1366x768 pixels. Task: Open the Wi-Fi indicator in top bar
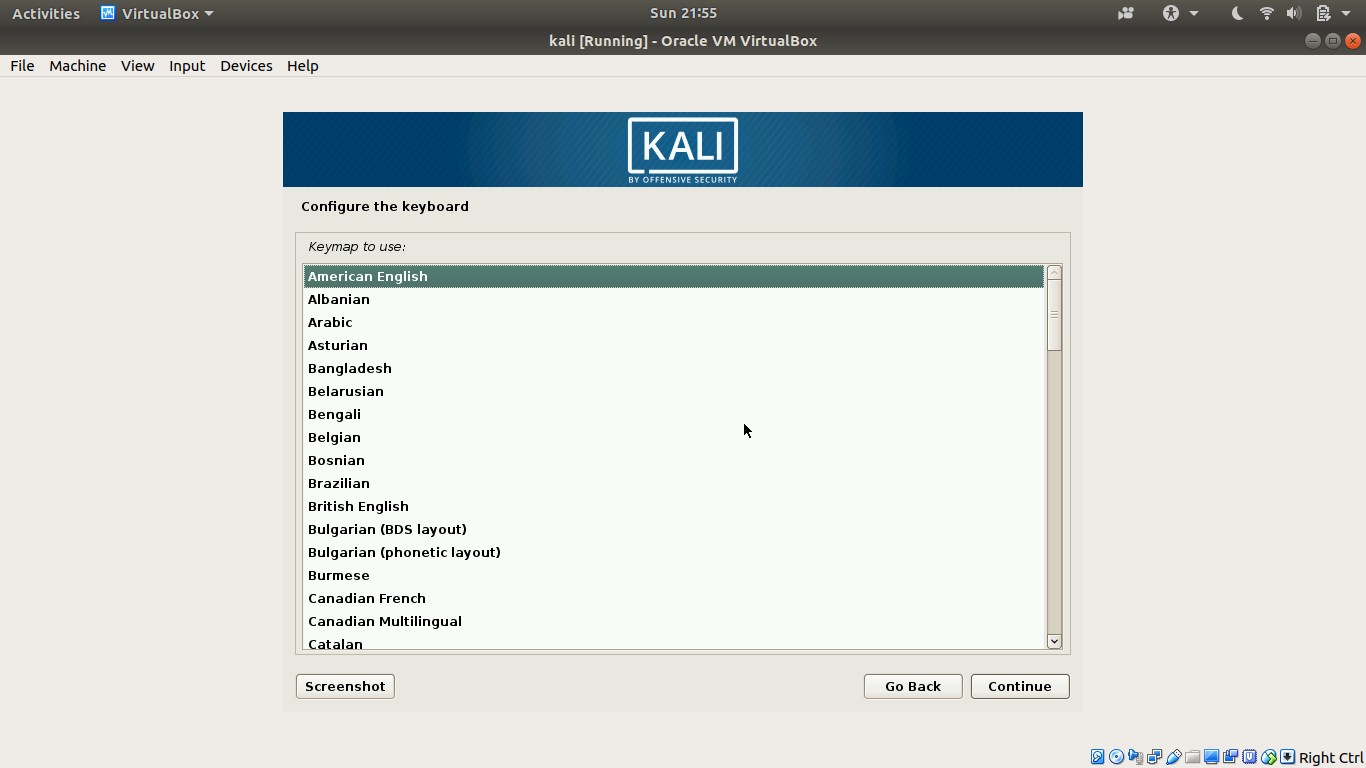click(1266, 13)
